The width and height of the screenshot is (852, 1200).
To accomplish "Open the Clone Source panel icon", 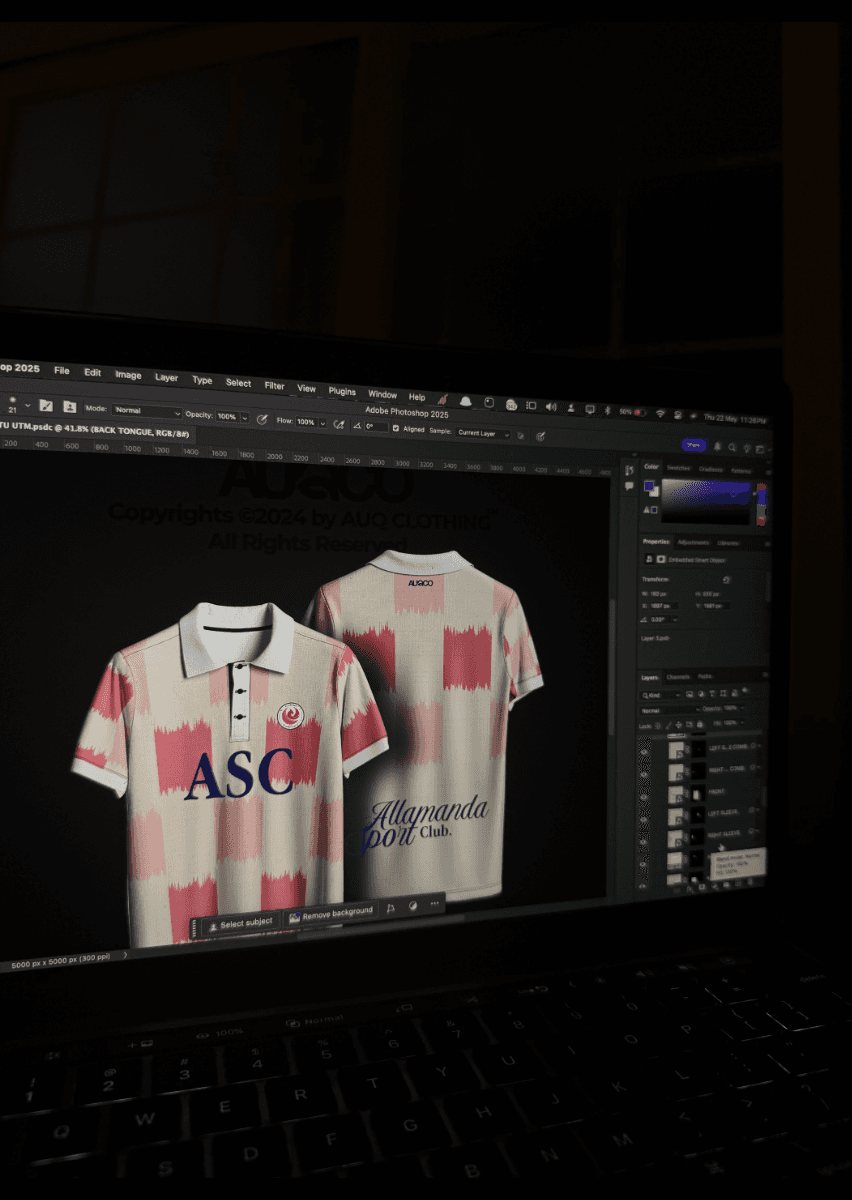I will [70, 406].
